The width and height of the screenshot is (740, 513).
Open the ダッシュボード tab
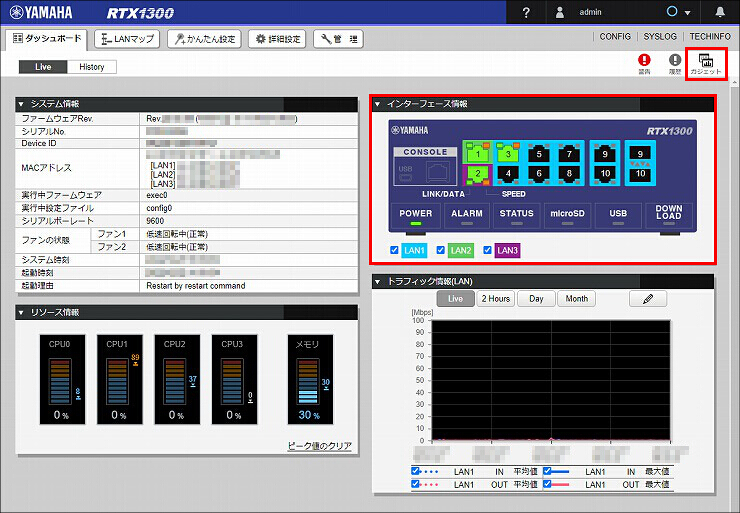coord(46,39)
